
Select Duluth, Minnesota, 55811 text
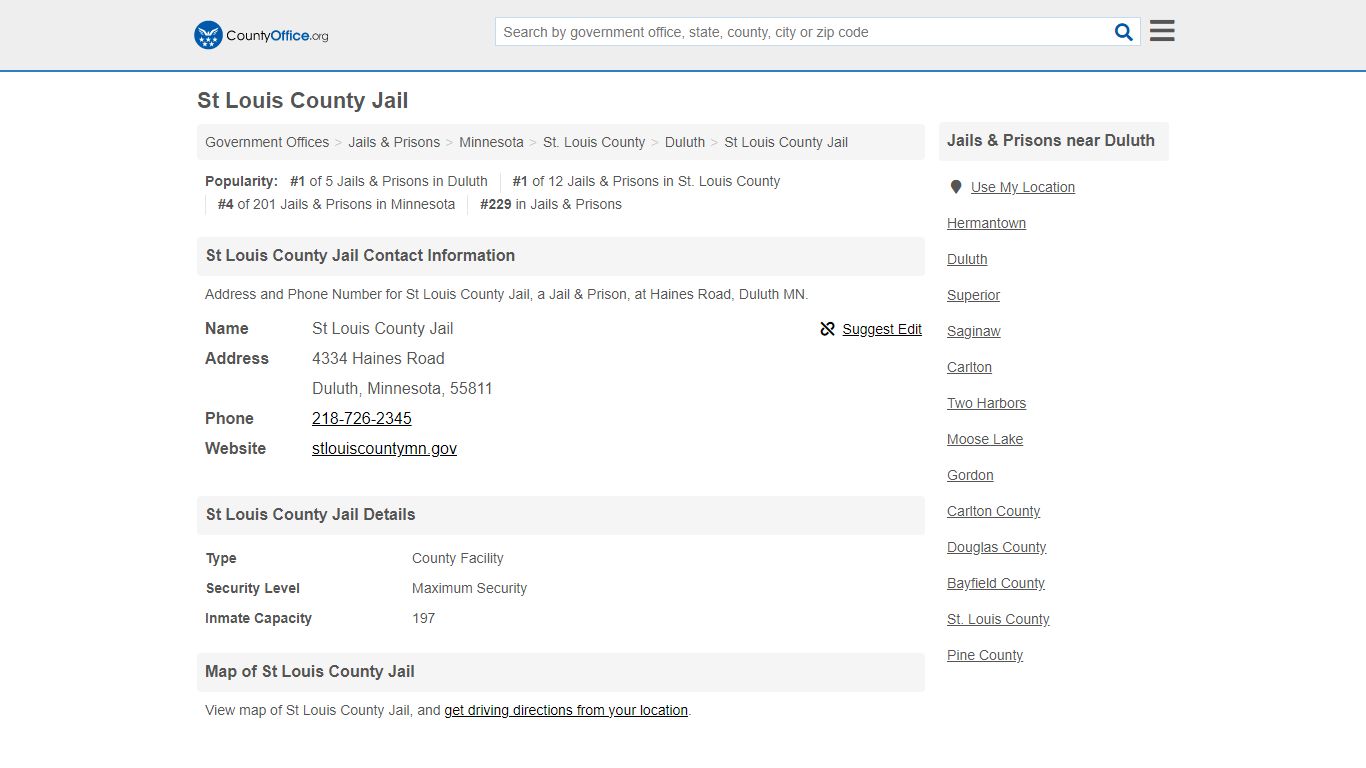coord(402,388)
